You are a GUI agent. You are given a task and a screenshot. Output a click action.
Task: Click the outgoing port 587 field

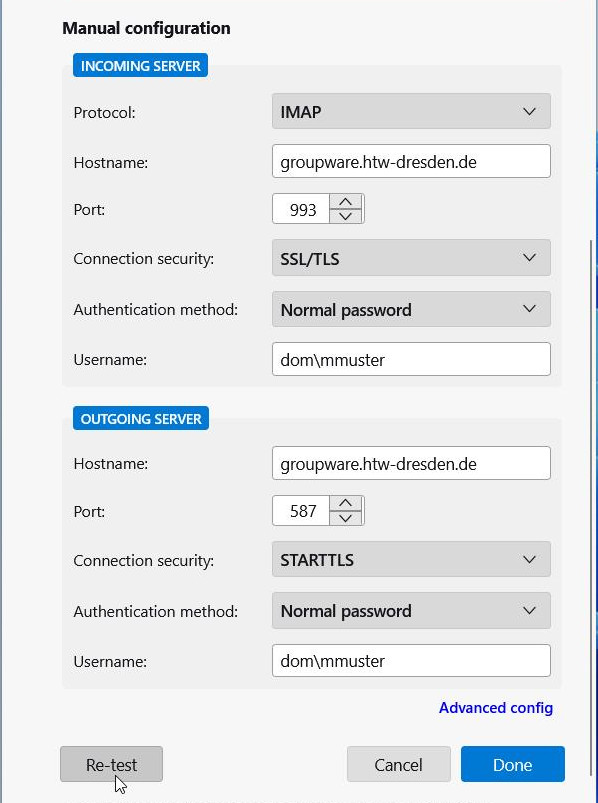(301, 511)
